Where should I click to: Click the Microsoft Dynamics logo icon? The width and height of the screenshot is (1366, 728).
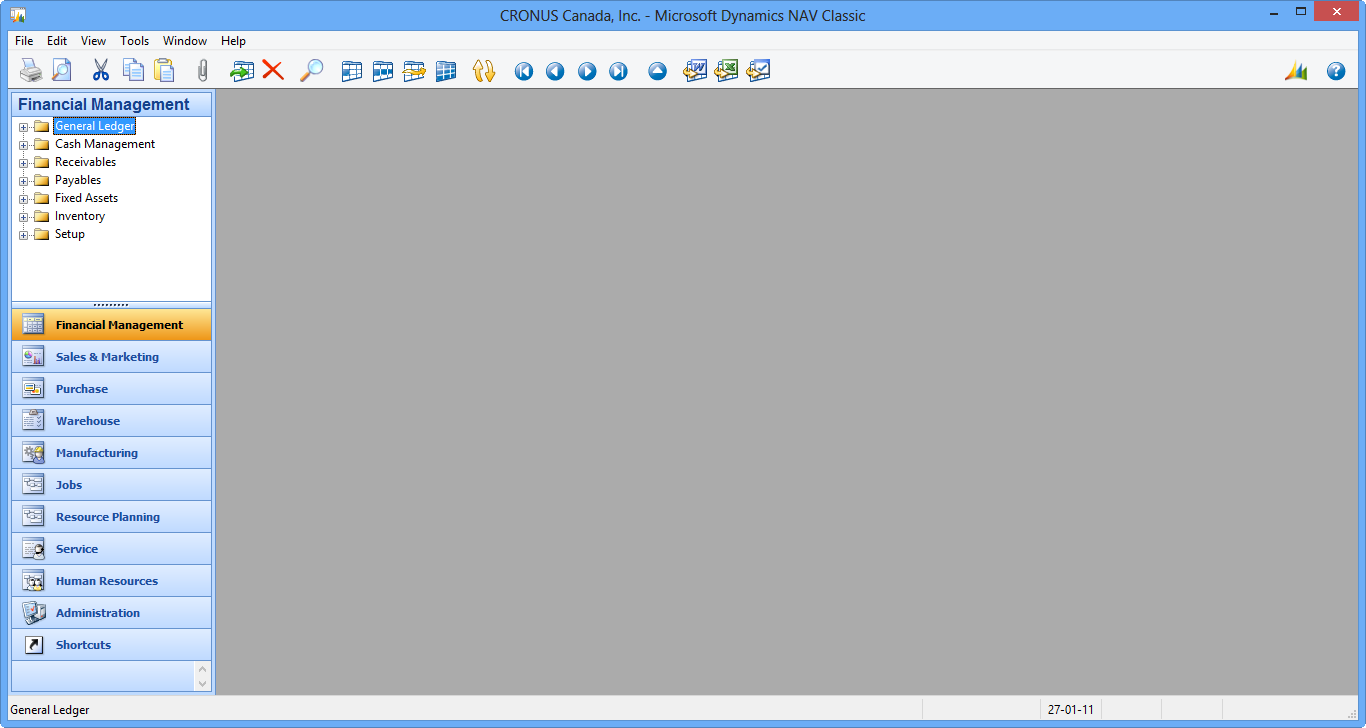(1297, 71)
